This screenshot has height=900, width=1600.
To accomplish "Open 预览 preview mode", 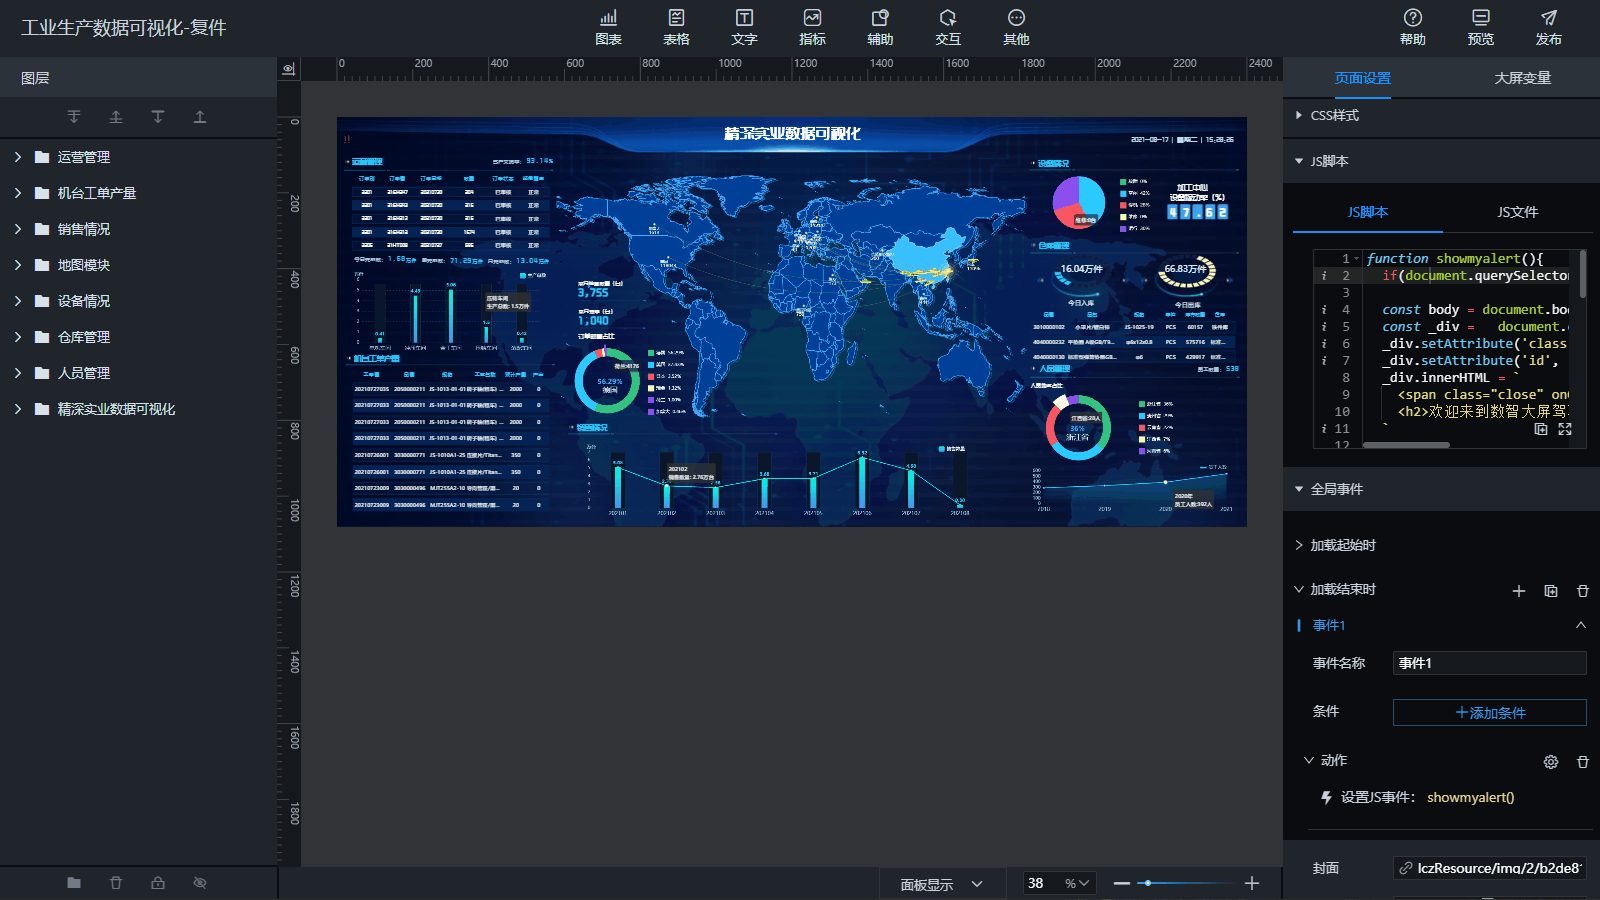I will (x=1480, y=27).
